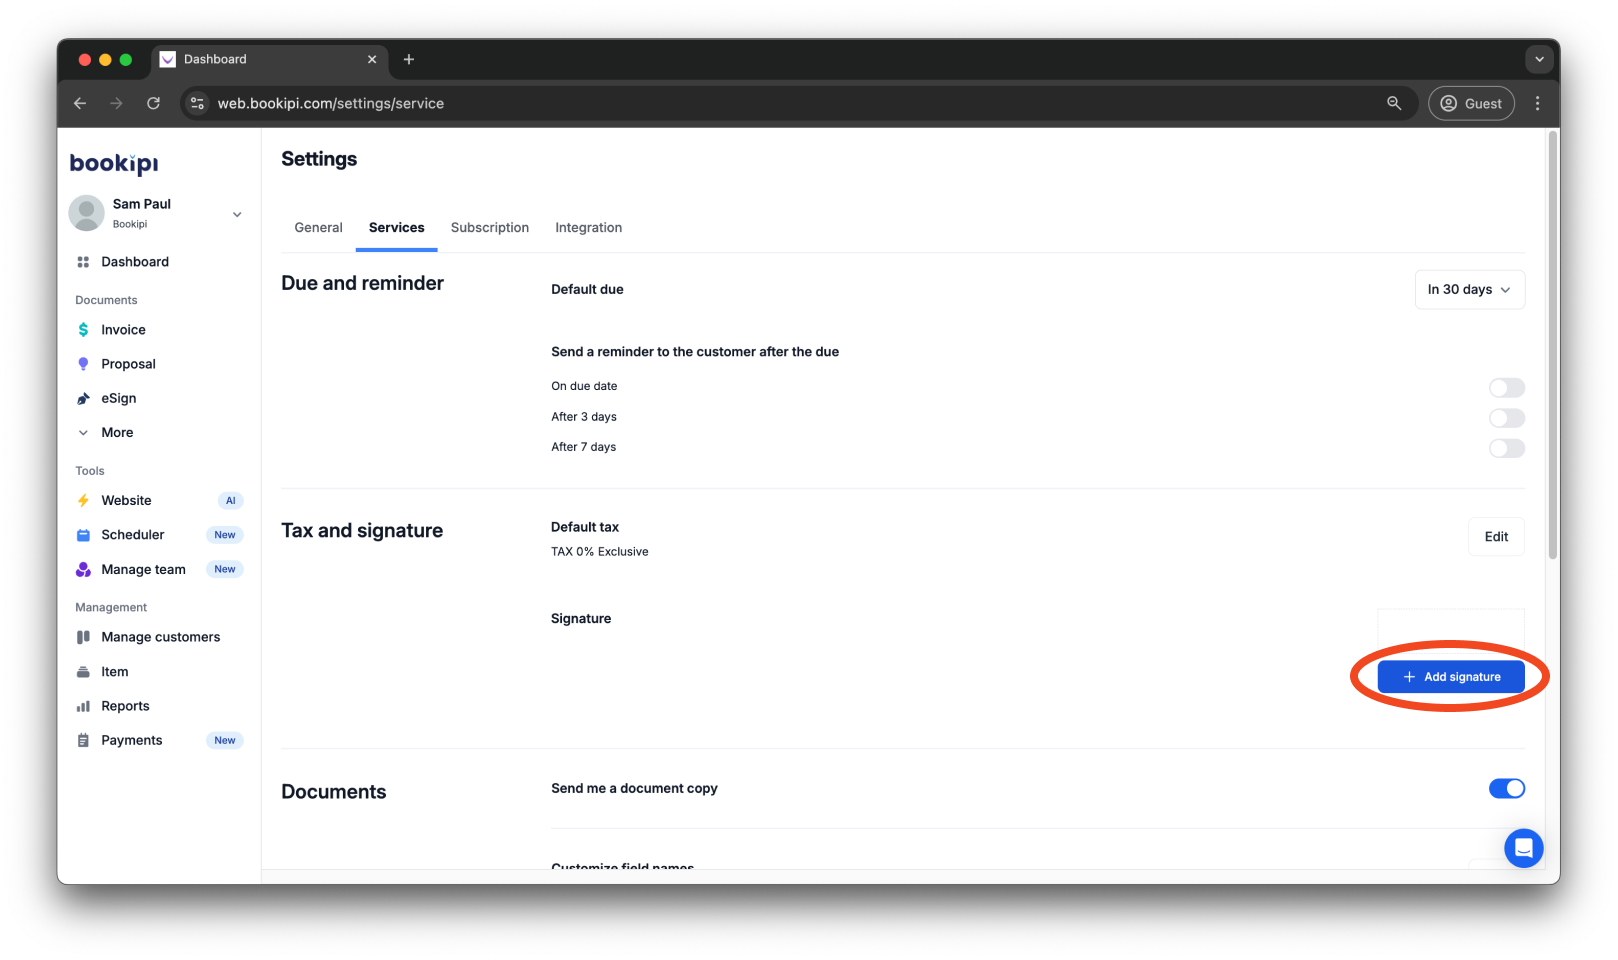Image resolution: width=1618 pixels, height=960 pixels.
Task: Select the Proposal document icon
Action: [x=84, y=363]
